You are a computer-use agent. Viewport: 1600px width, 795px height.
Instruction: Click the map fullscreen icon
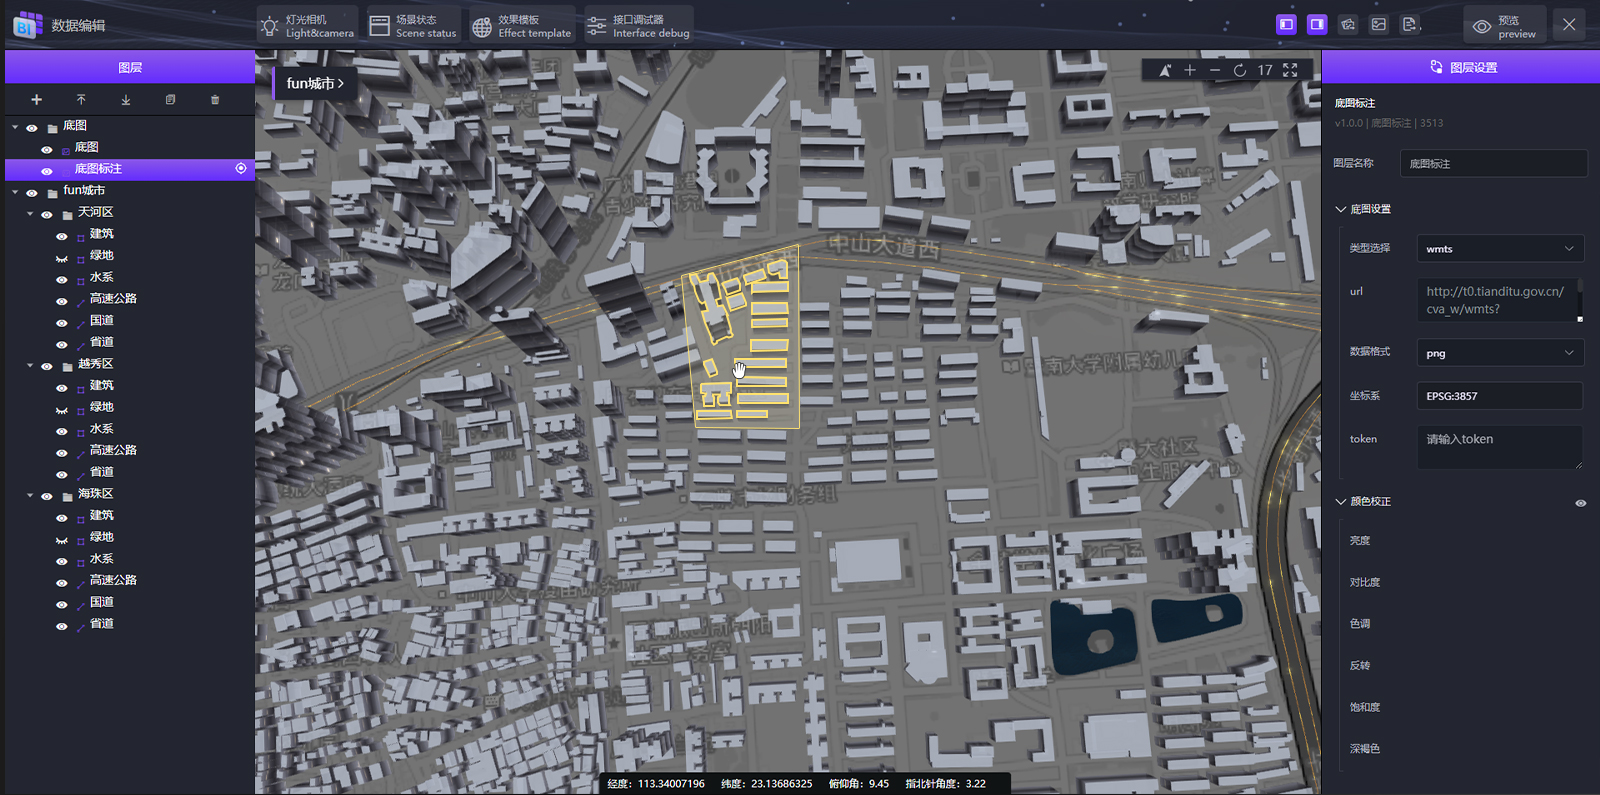[1290, 70]
